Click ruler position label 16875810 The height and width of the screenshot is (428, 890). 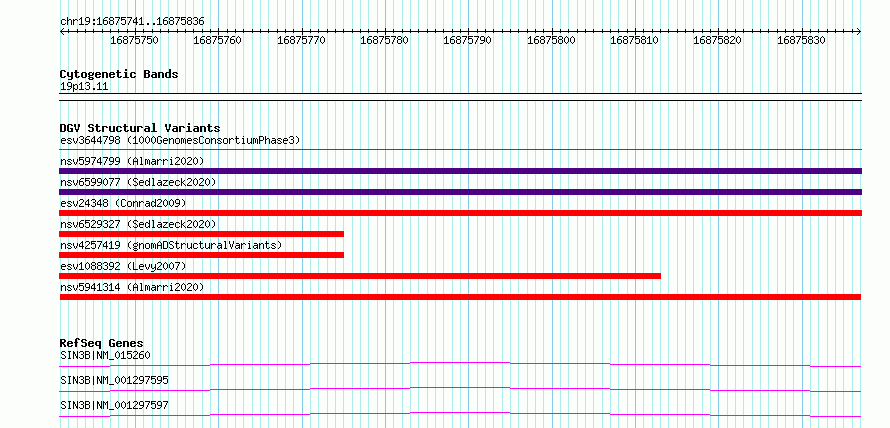[635, 40]
